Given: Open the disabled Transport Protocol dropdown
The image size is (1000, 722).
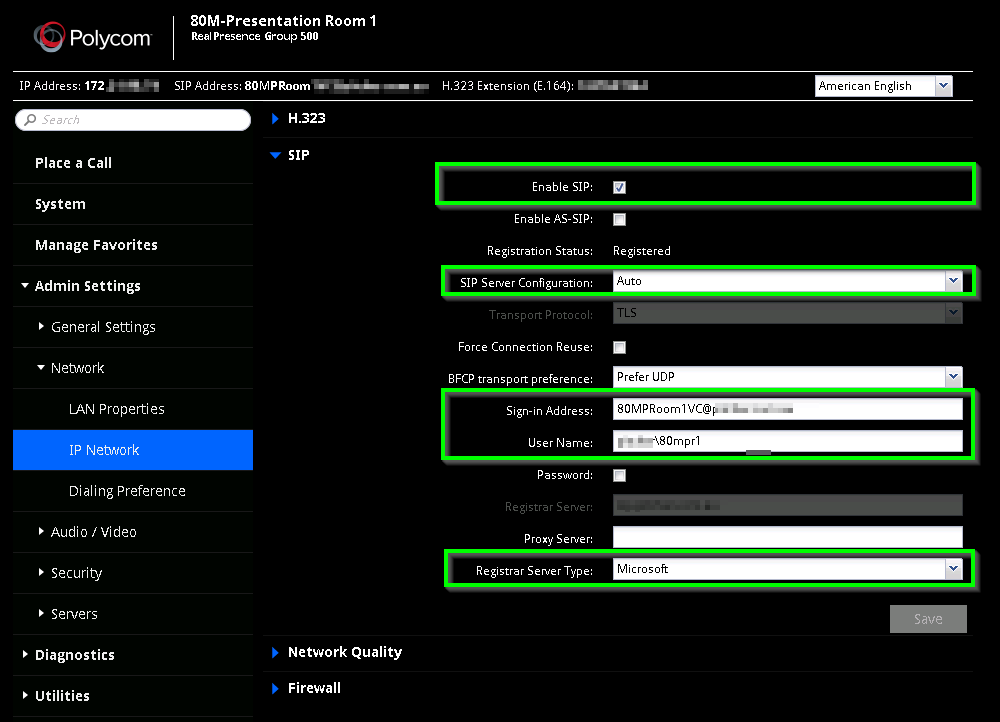Looking at the screenshot, I should coord(788,313).
